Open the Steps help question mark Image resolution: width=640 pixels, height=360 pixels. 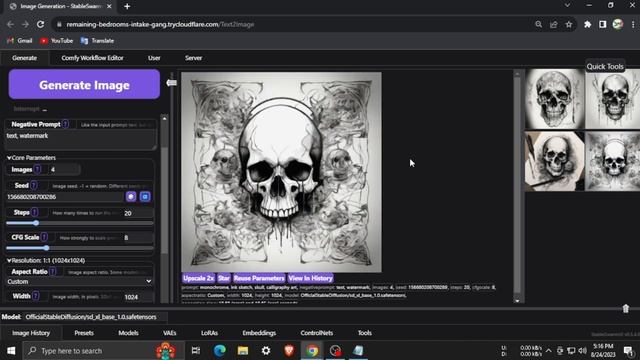[x=35, y=212]
